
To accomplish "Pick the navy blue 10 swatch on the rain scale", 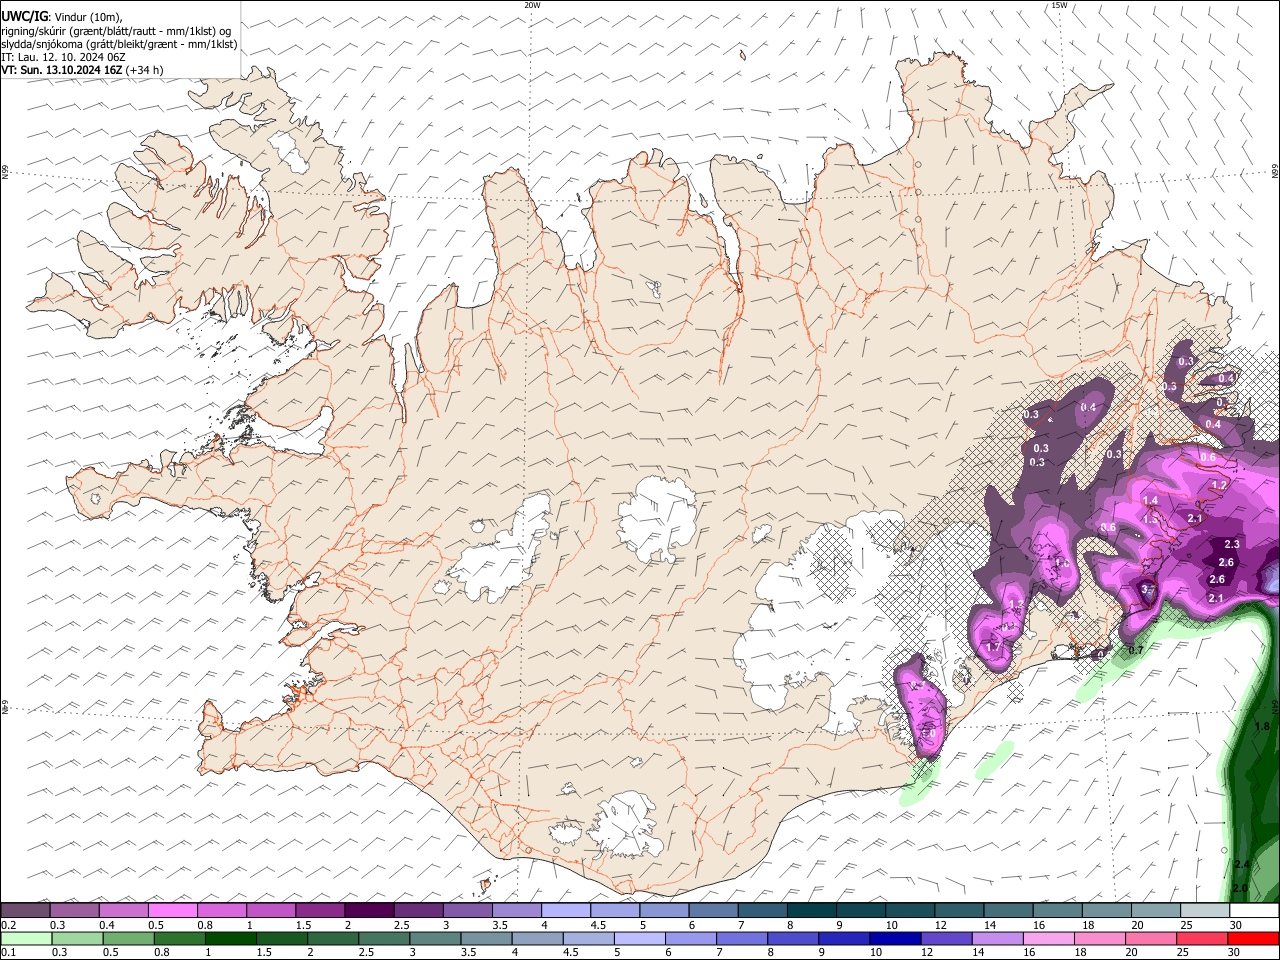I will click(x=895, y=938).
